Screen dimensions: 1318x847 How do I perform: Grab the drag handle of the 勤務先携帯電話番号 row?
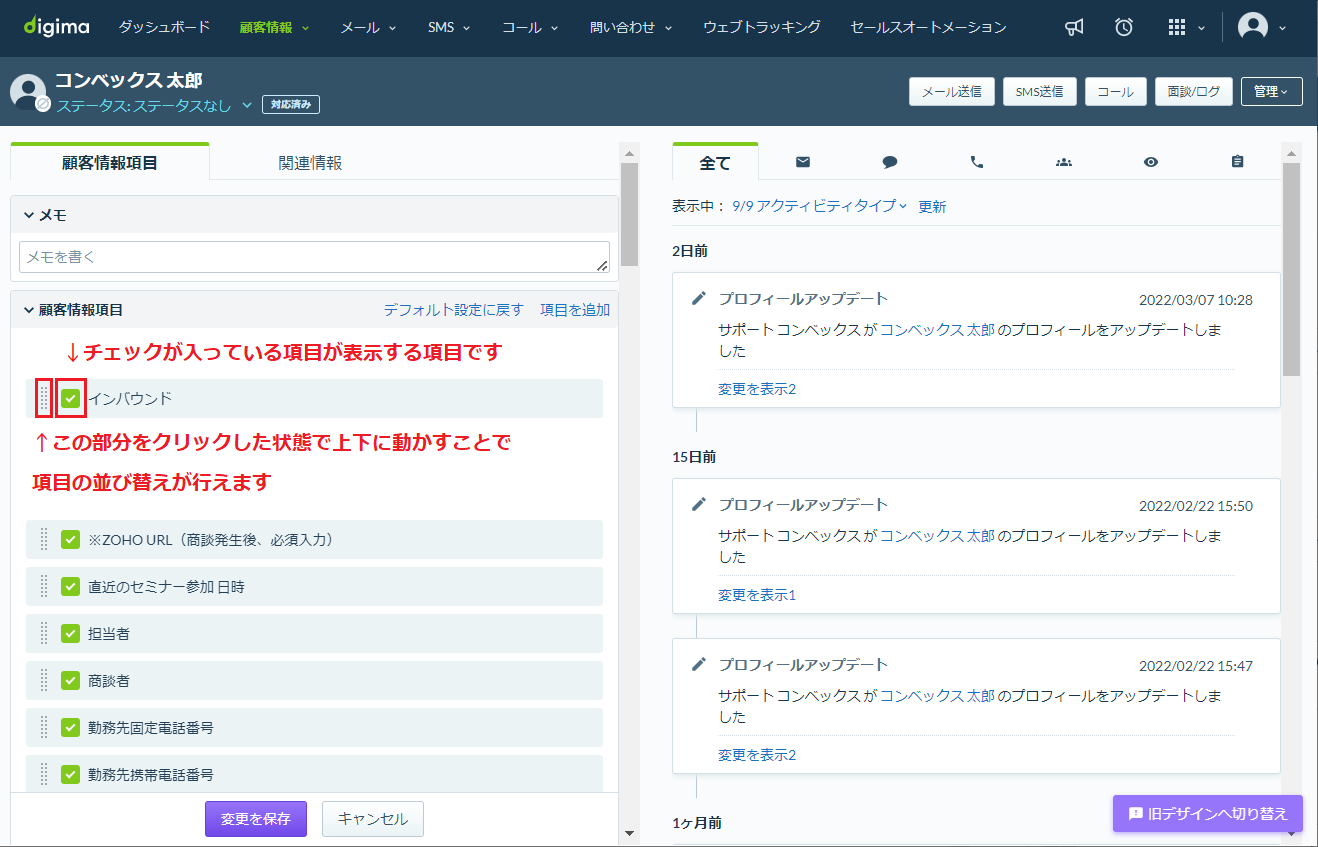[x=44, y=775]
